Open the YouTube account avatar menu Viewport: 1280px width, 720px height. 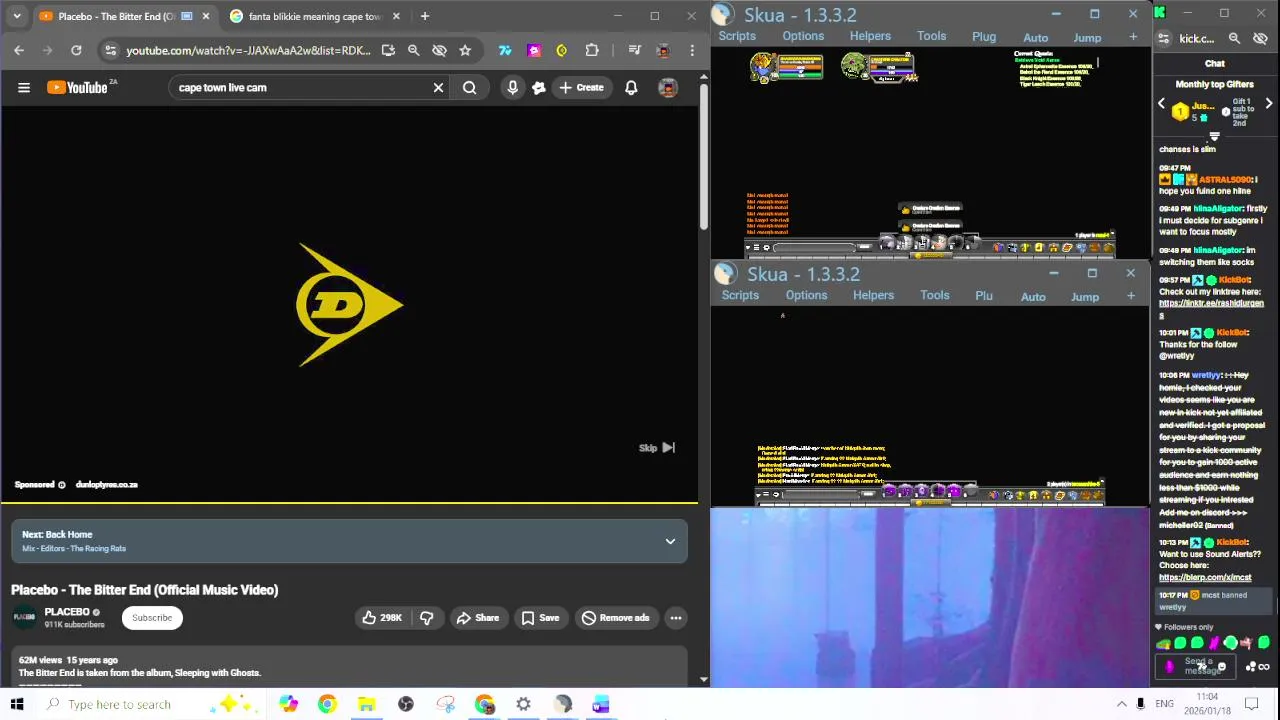pyautogui.click(x=668, y=88)
